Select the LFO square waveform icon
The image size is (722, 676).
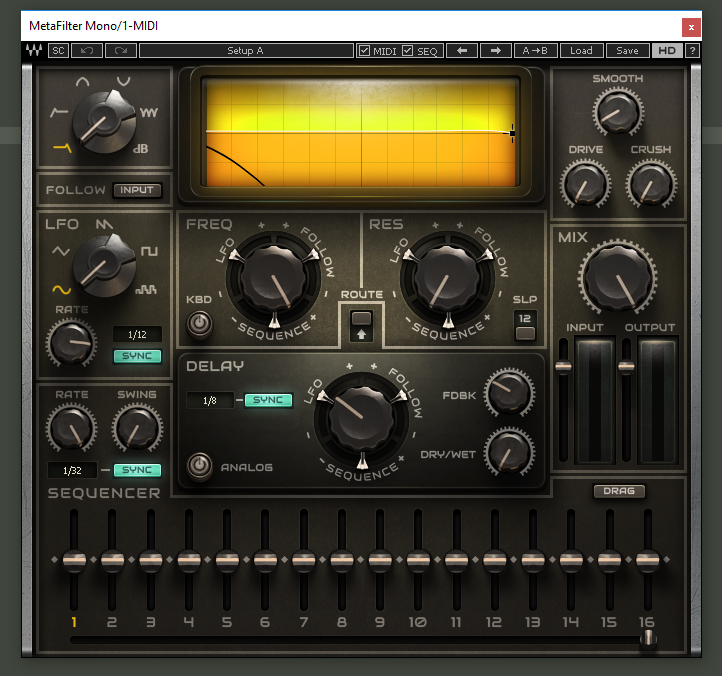149,251
